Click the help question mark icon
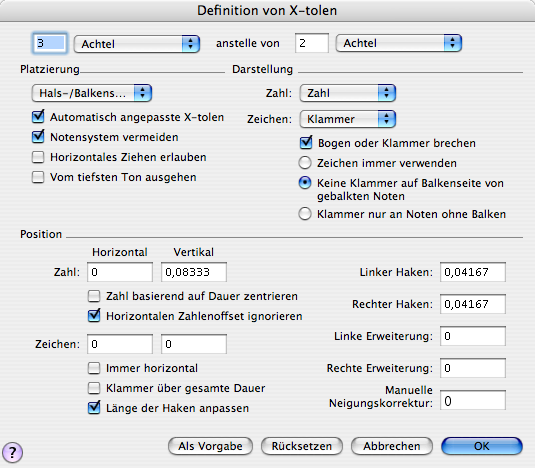The width and height of the screenshot is (535, 468). click(x=12, y=452)
